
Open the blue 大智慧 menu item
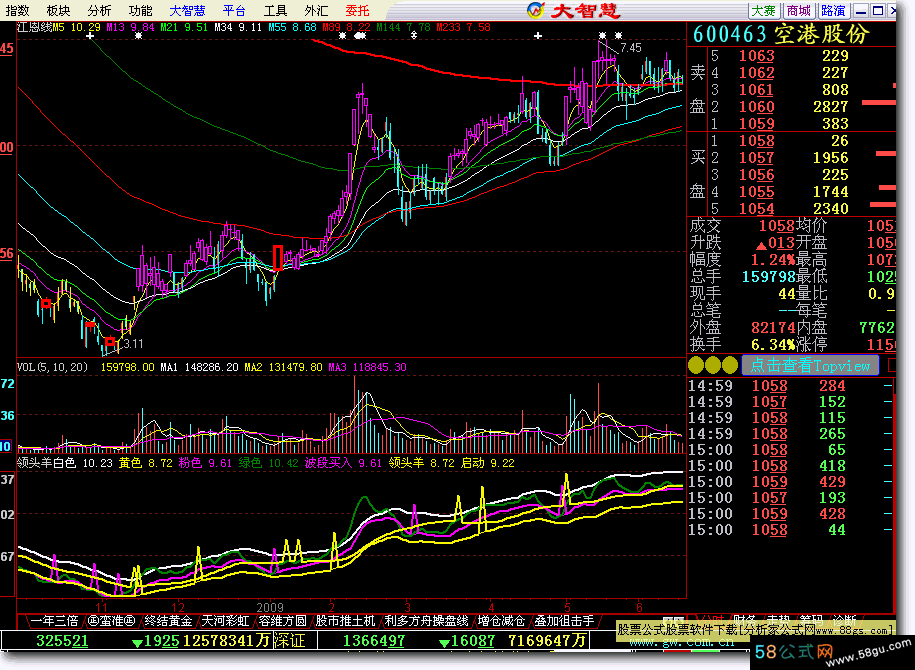click(x=187, y=11)
